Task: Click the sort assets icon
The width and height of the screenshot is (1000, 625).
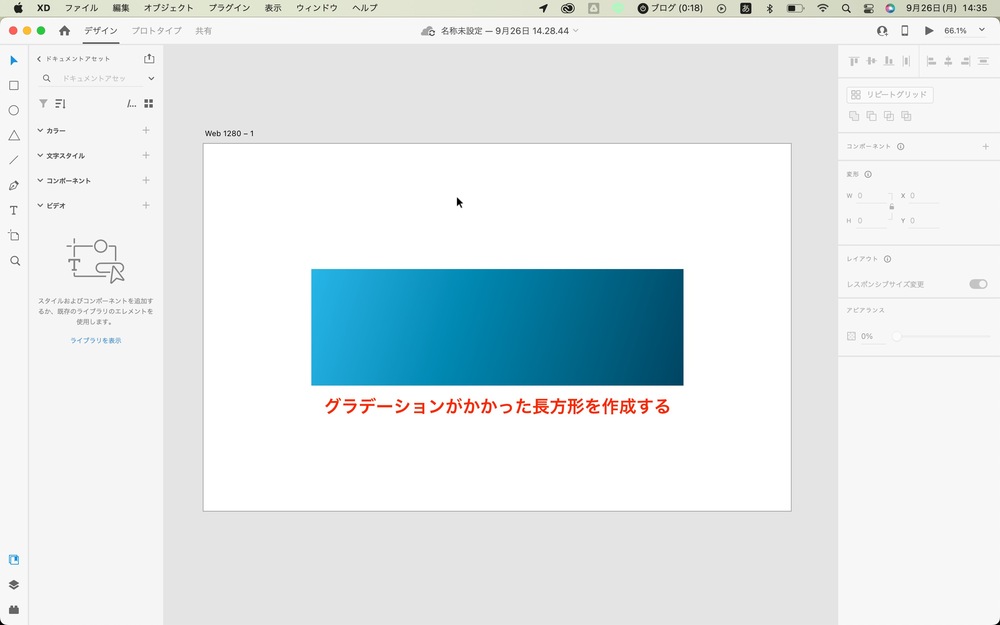Action: pos(61,103)
